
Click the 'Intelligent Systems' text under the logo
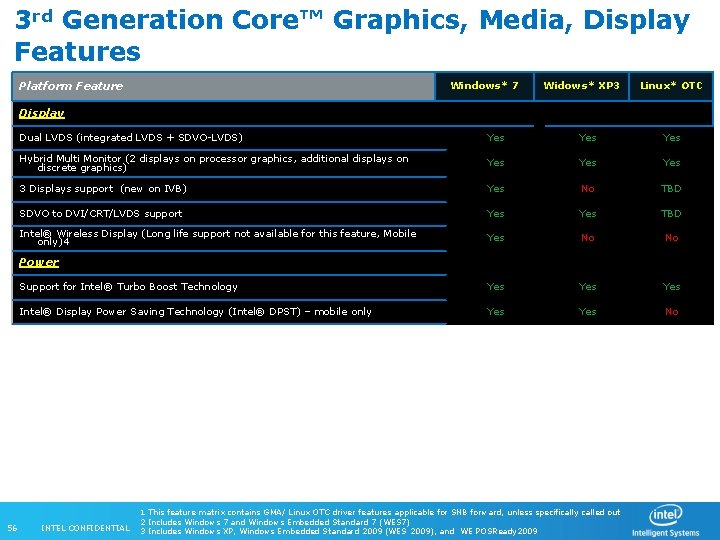coord(665,533)
